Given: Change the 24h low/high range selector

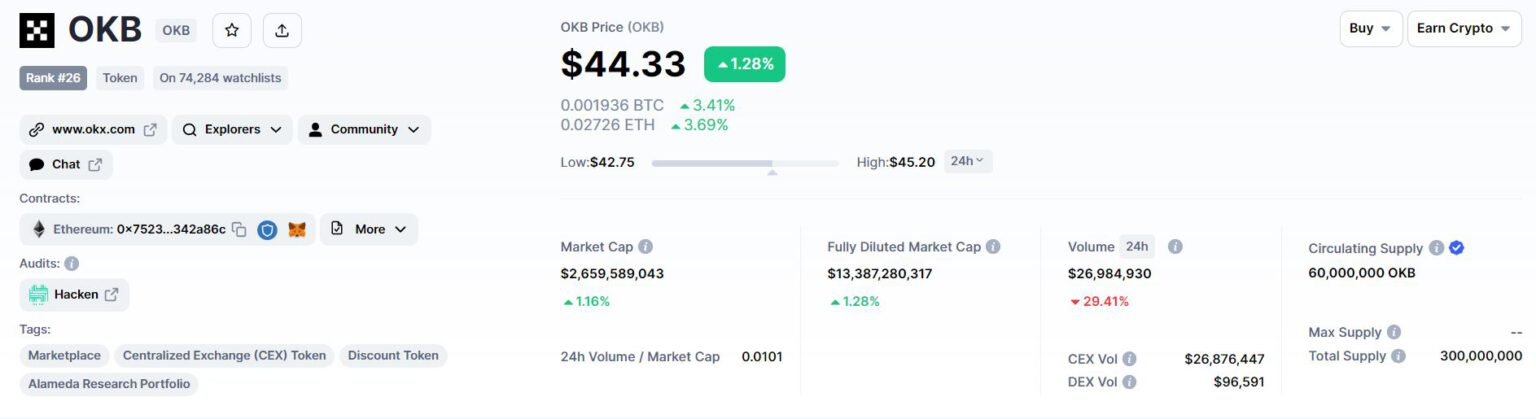Looking at the screenshot, I should coord(967,161).
